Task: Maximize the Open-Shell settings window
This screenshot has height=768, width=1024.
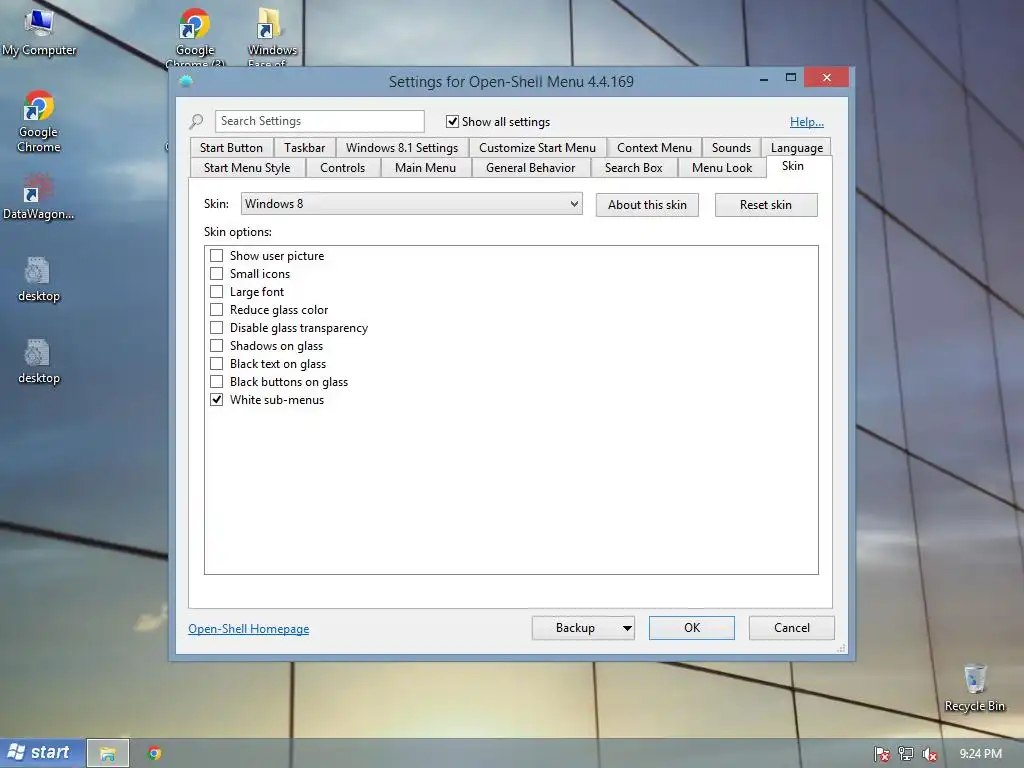Action: click(x=791, y=78)
